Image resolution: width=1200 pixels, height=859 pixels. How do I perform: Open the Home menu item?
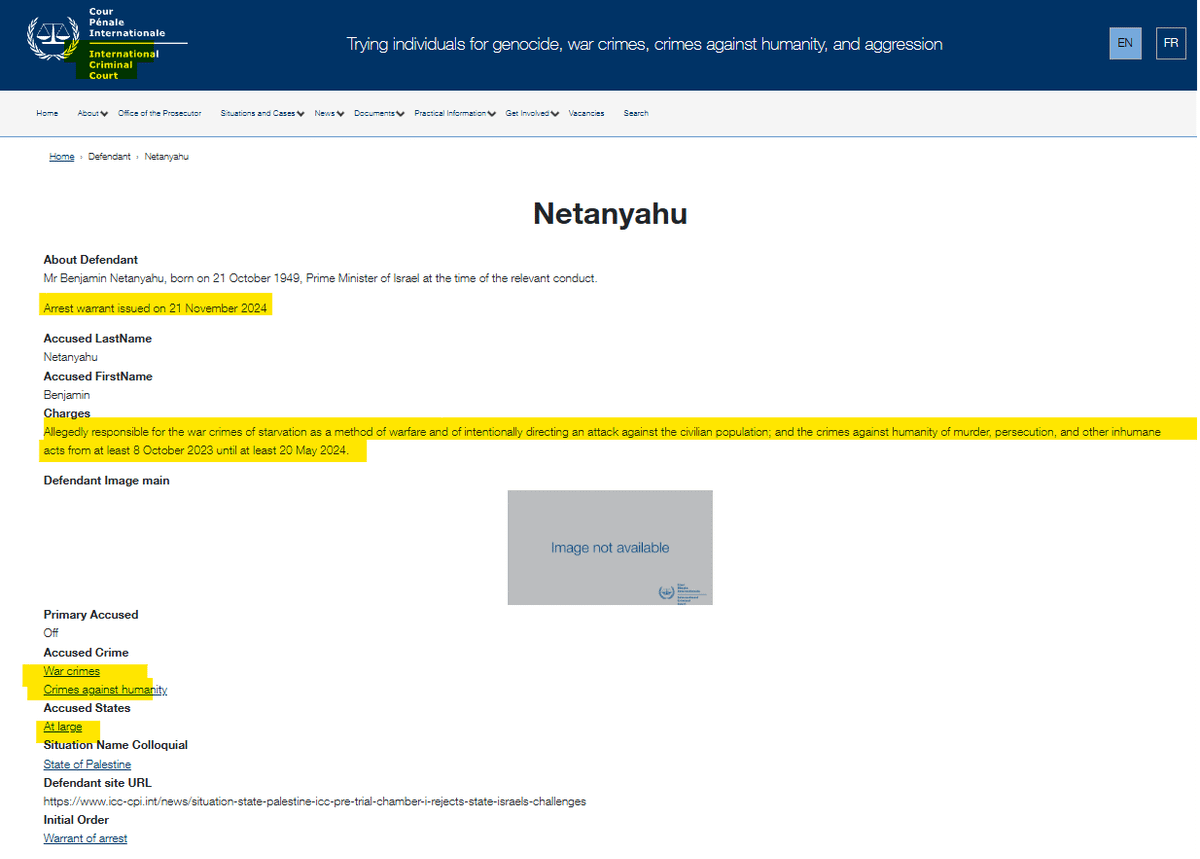(47, 114)
